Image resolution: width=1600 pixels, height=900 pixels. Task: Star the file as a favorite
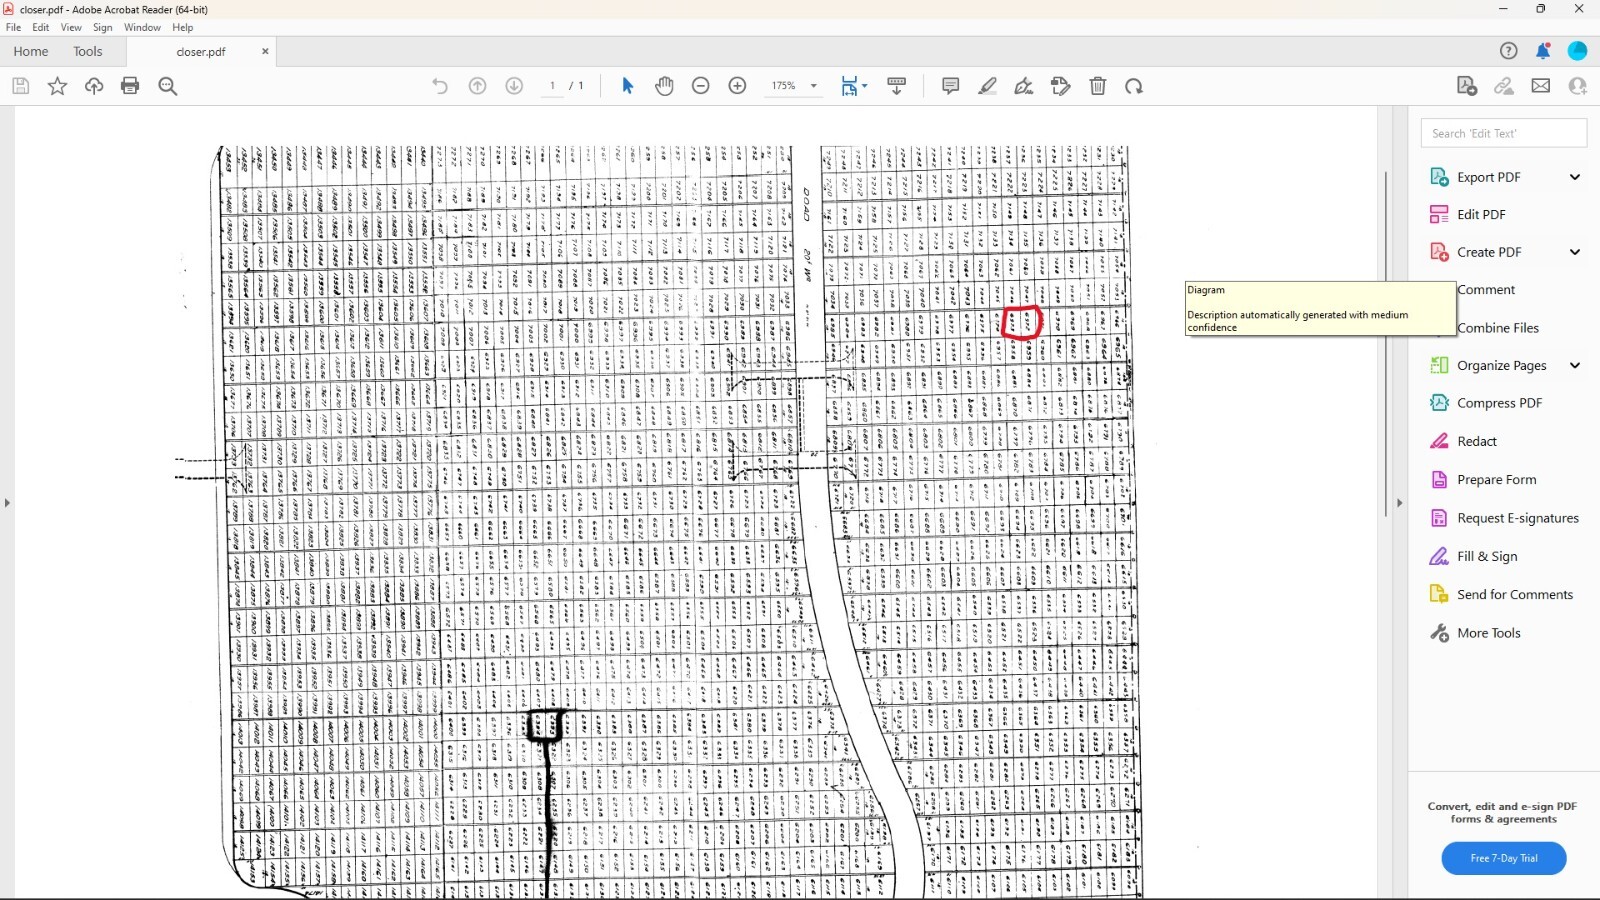[x=57, y=86]
